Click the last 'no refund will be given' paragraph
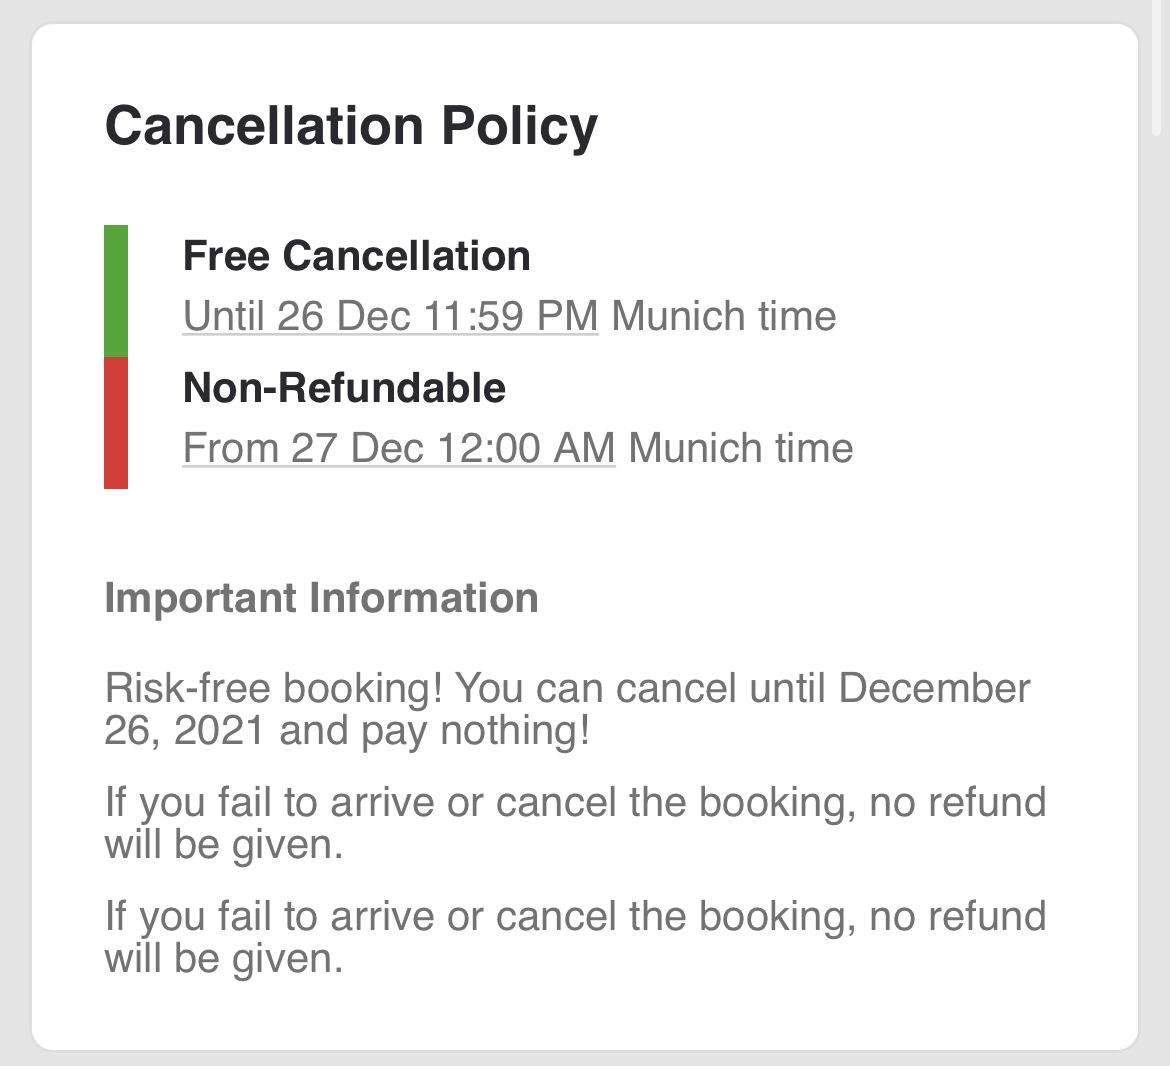1170x1066 pixels. (575, 937)
